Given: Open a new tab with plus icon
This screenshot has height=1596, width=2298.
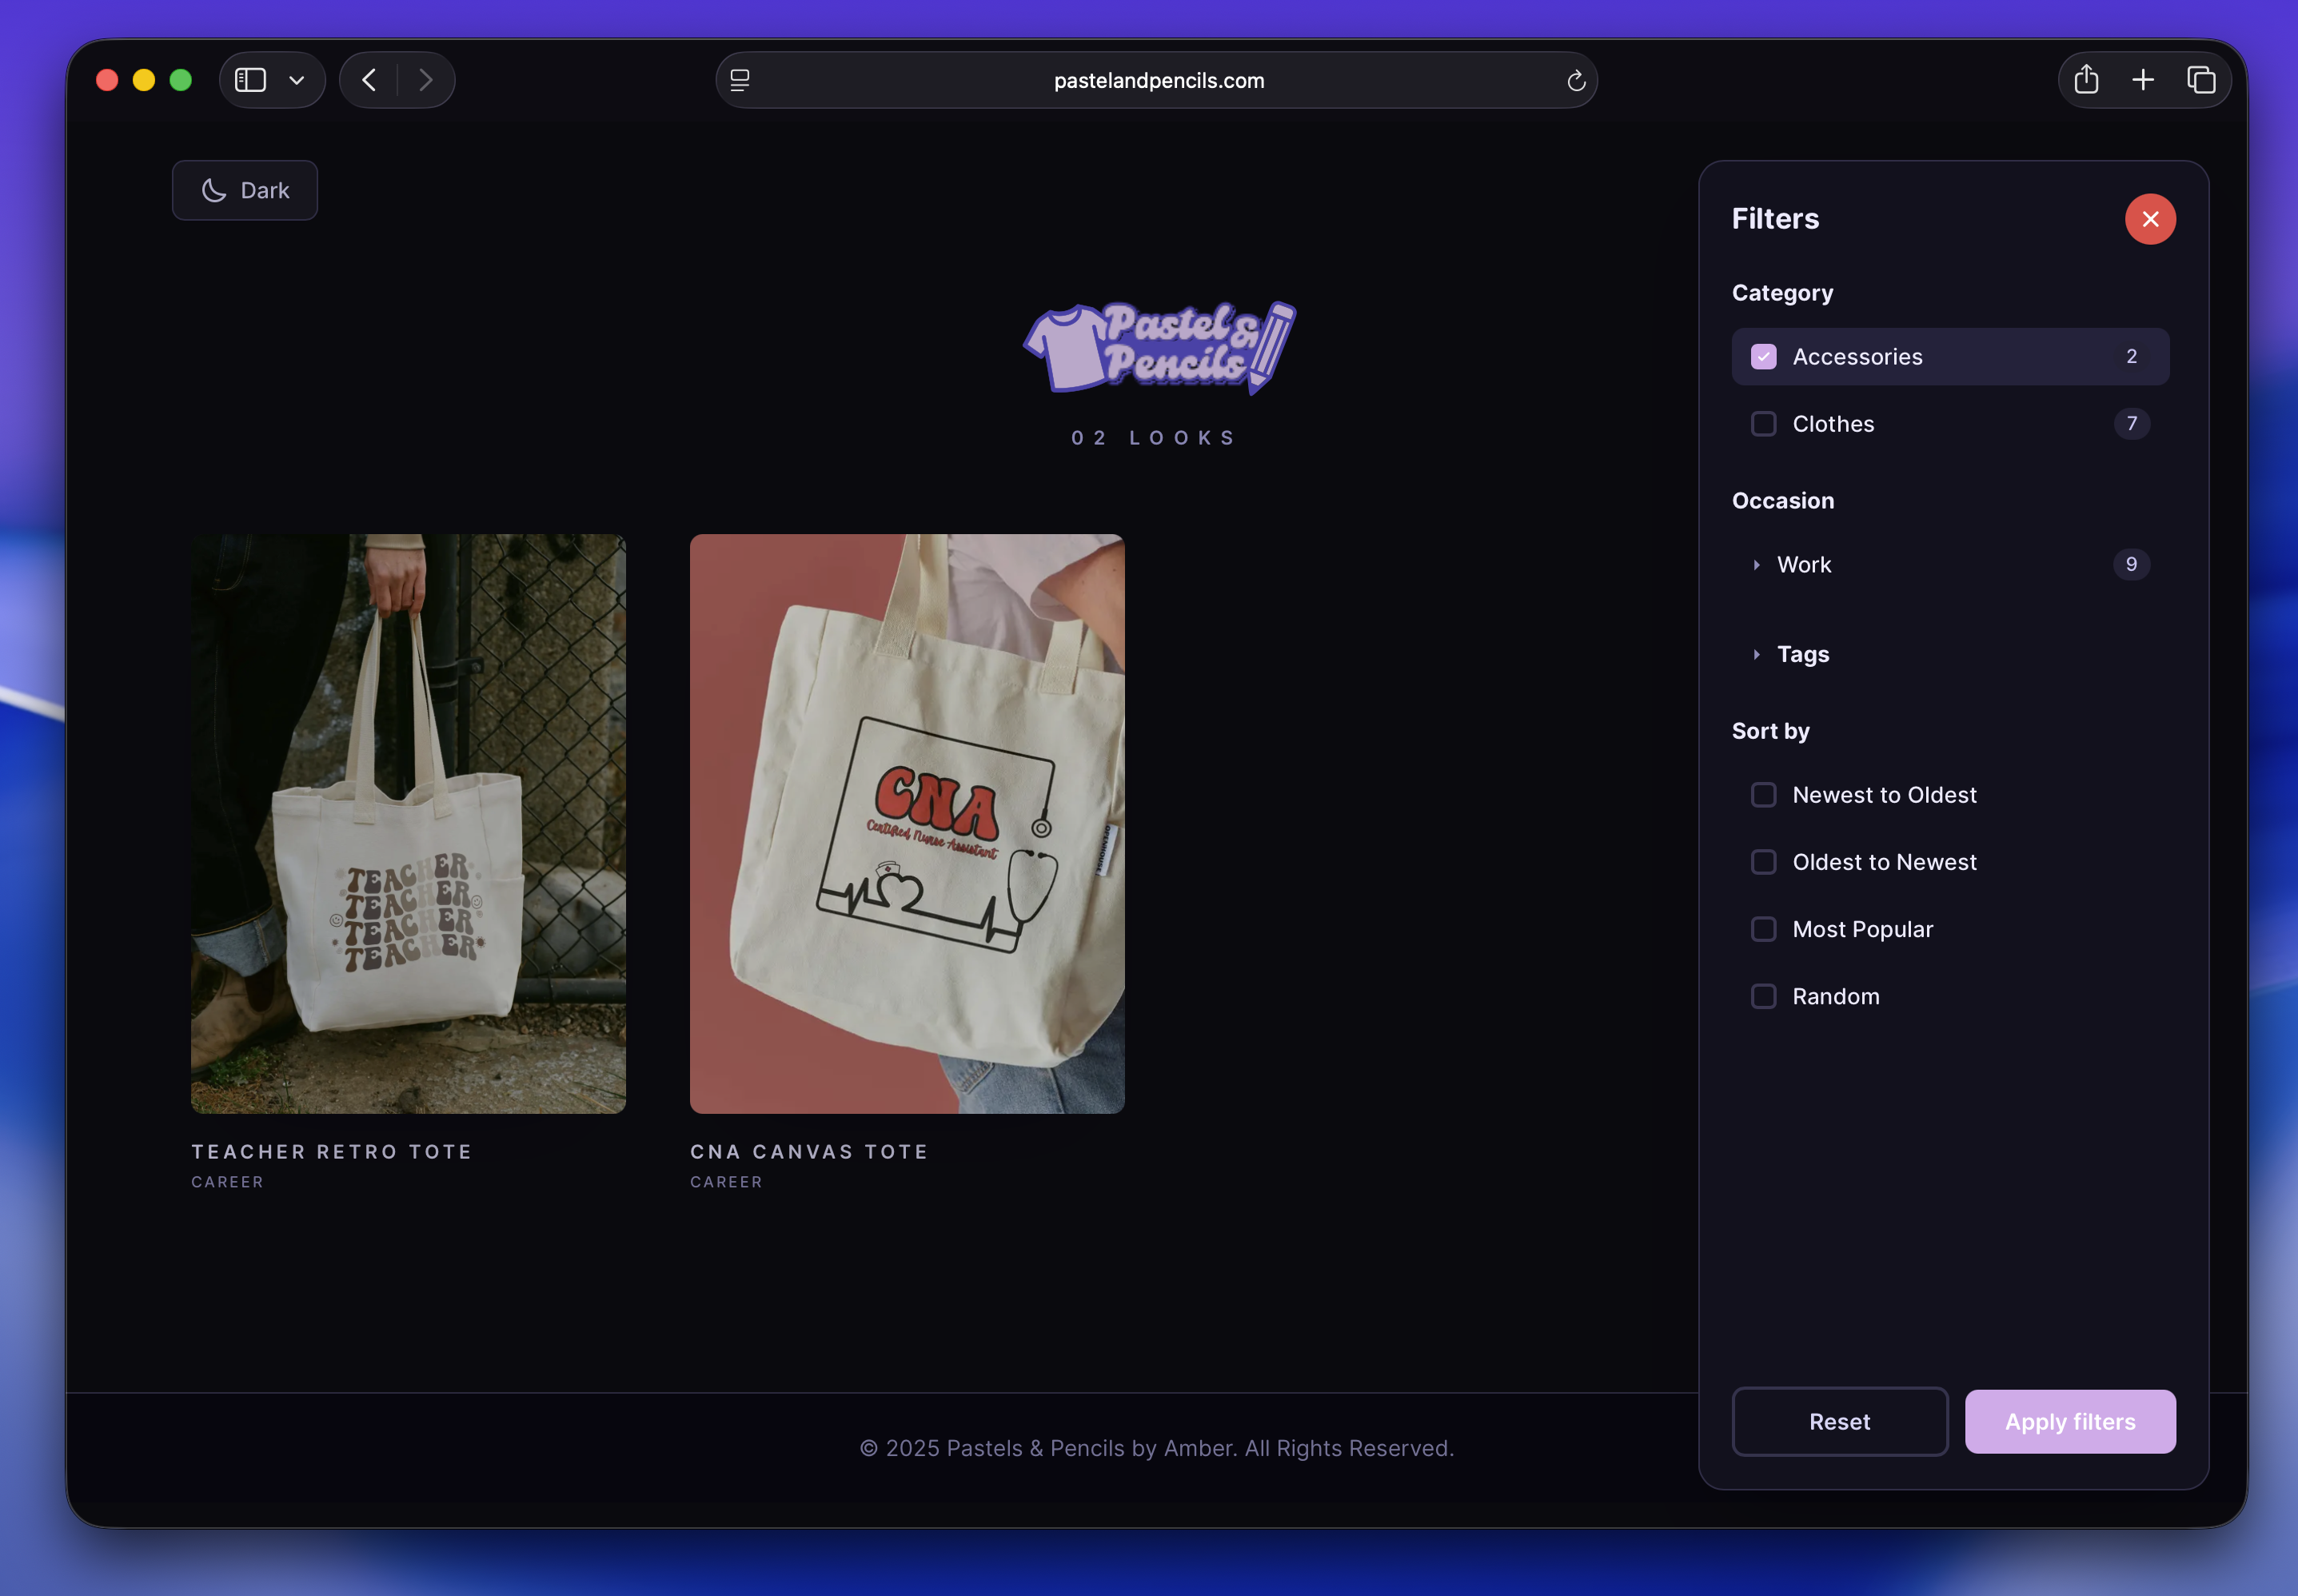Looking at the screenshot, I should [2143, 80].
